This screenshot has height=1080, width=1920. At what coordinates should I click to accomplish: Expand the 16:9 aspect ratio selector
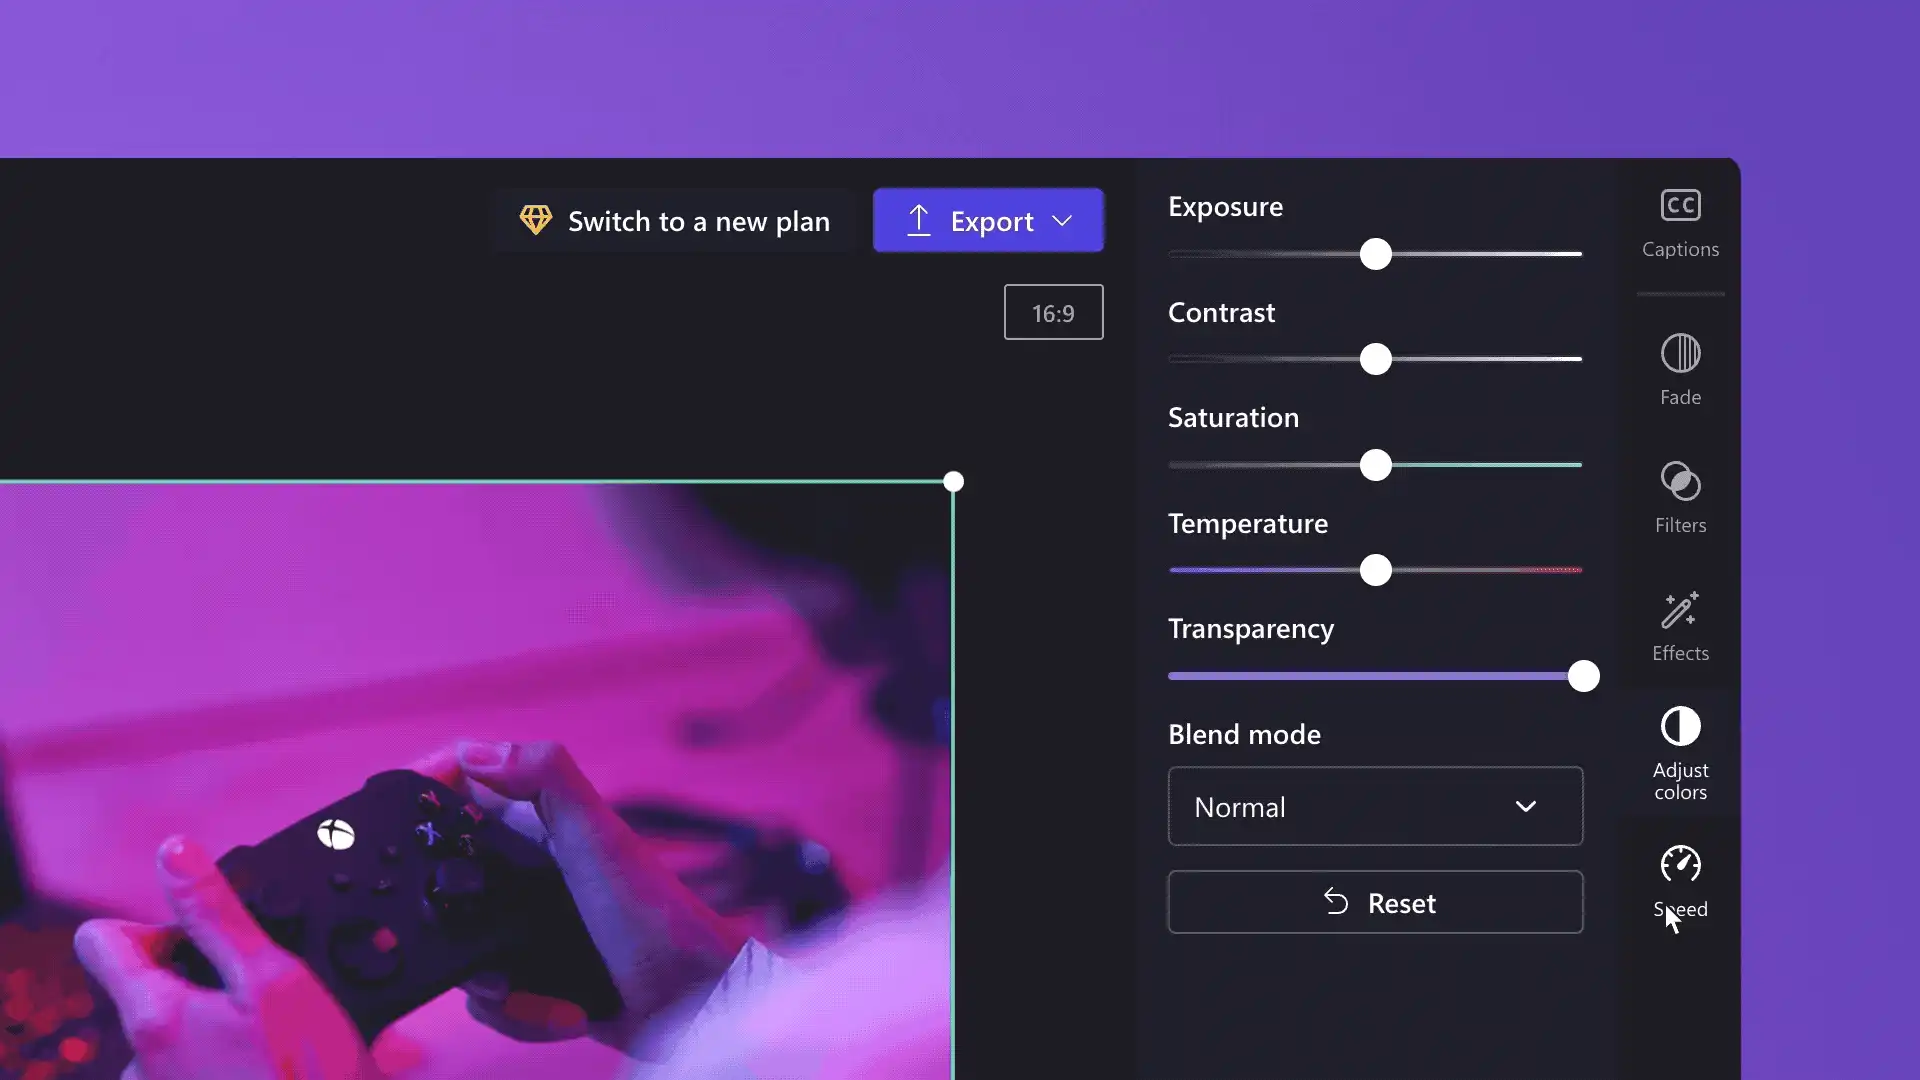click(x=1052, y=311)
